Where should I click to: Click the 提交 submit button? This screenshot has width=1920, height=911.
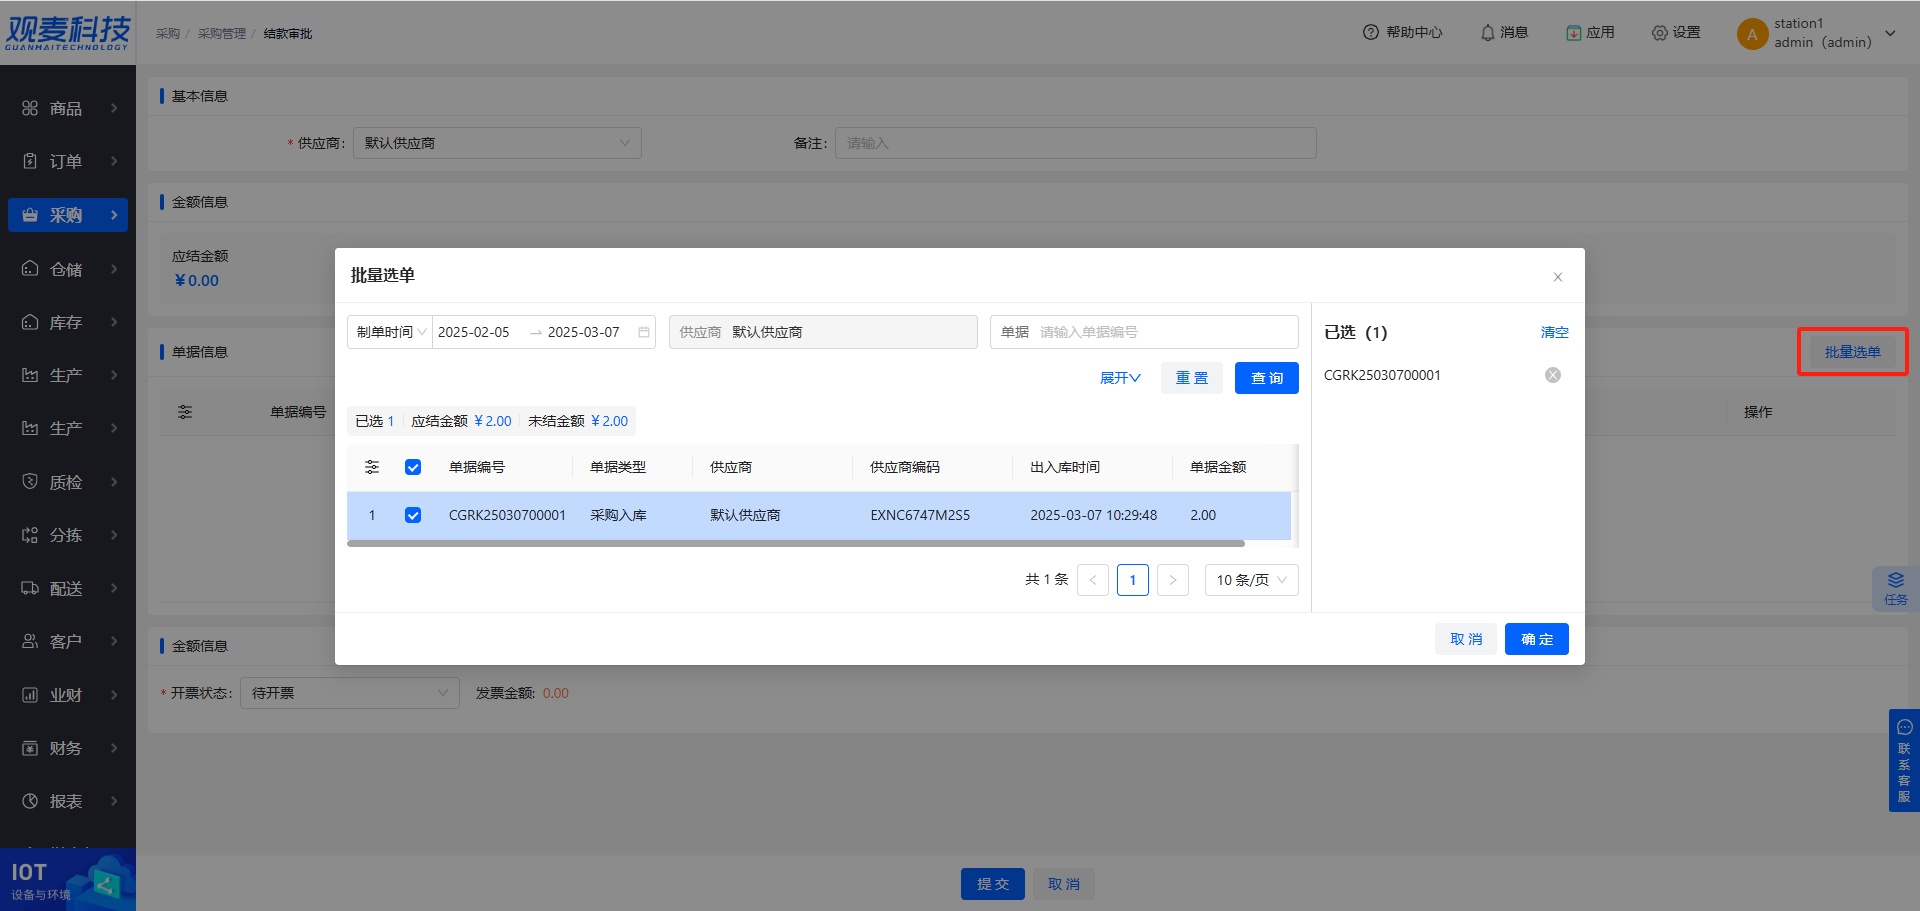coord(993,884)
